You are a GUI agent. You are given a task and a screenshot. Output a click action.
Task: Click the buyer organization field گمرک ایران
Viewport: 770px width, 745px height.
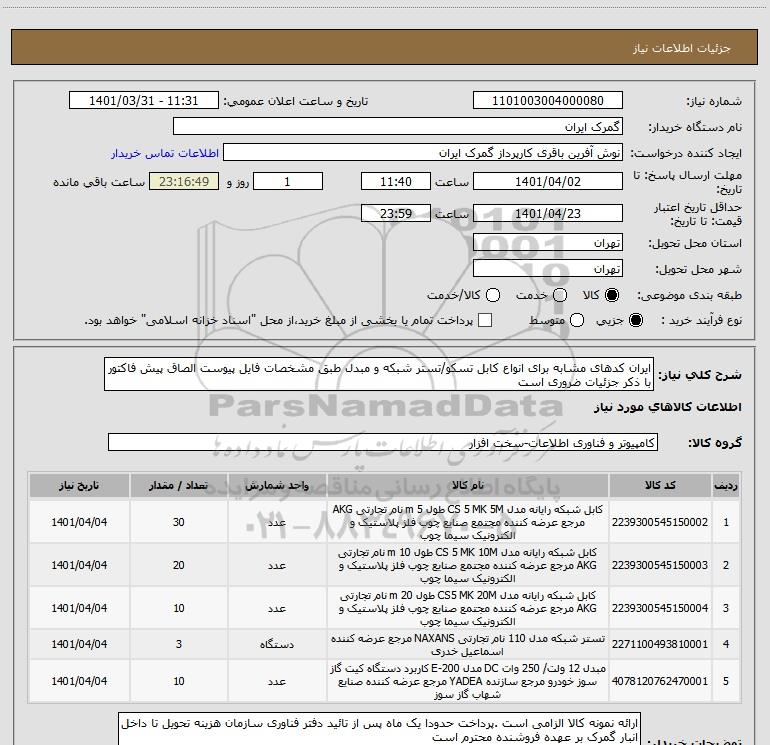pyautogui.click(x=398, y=127)
